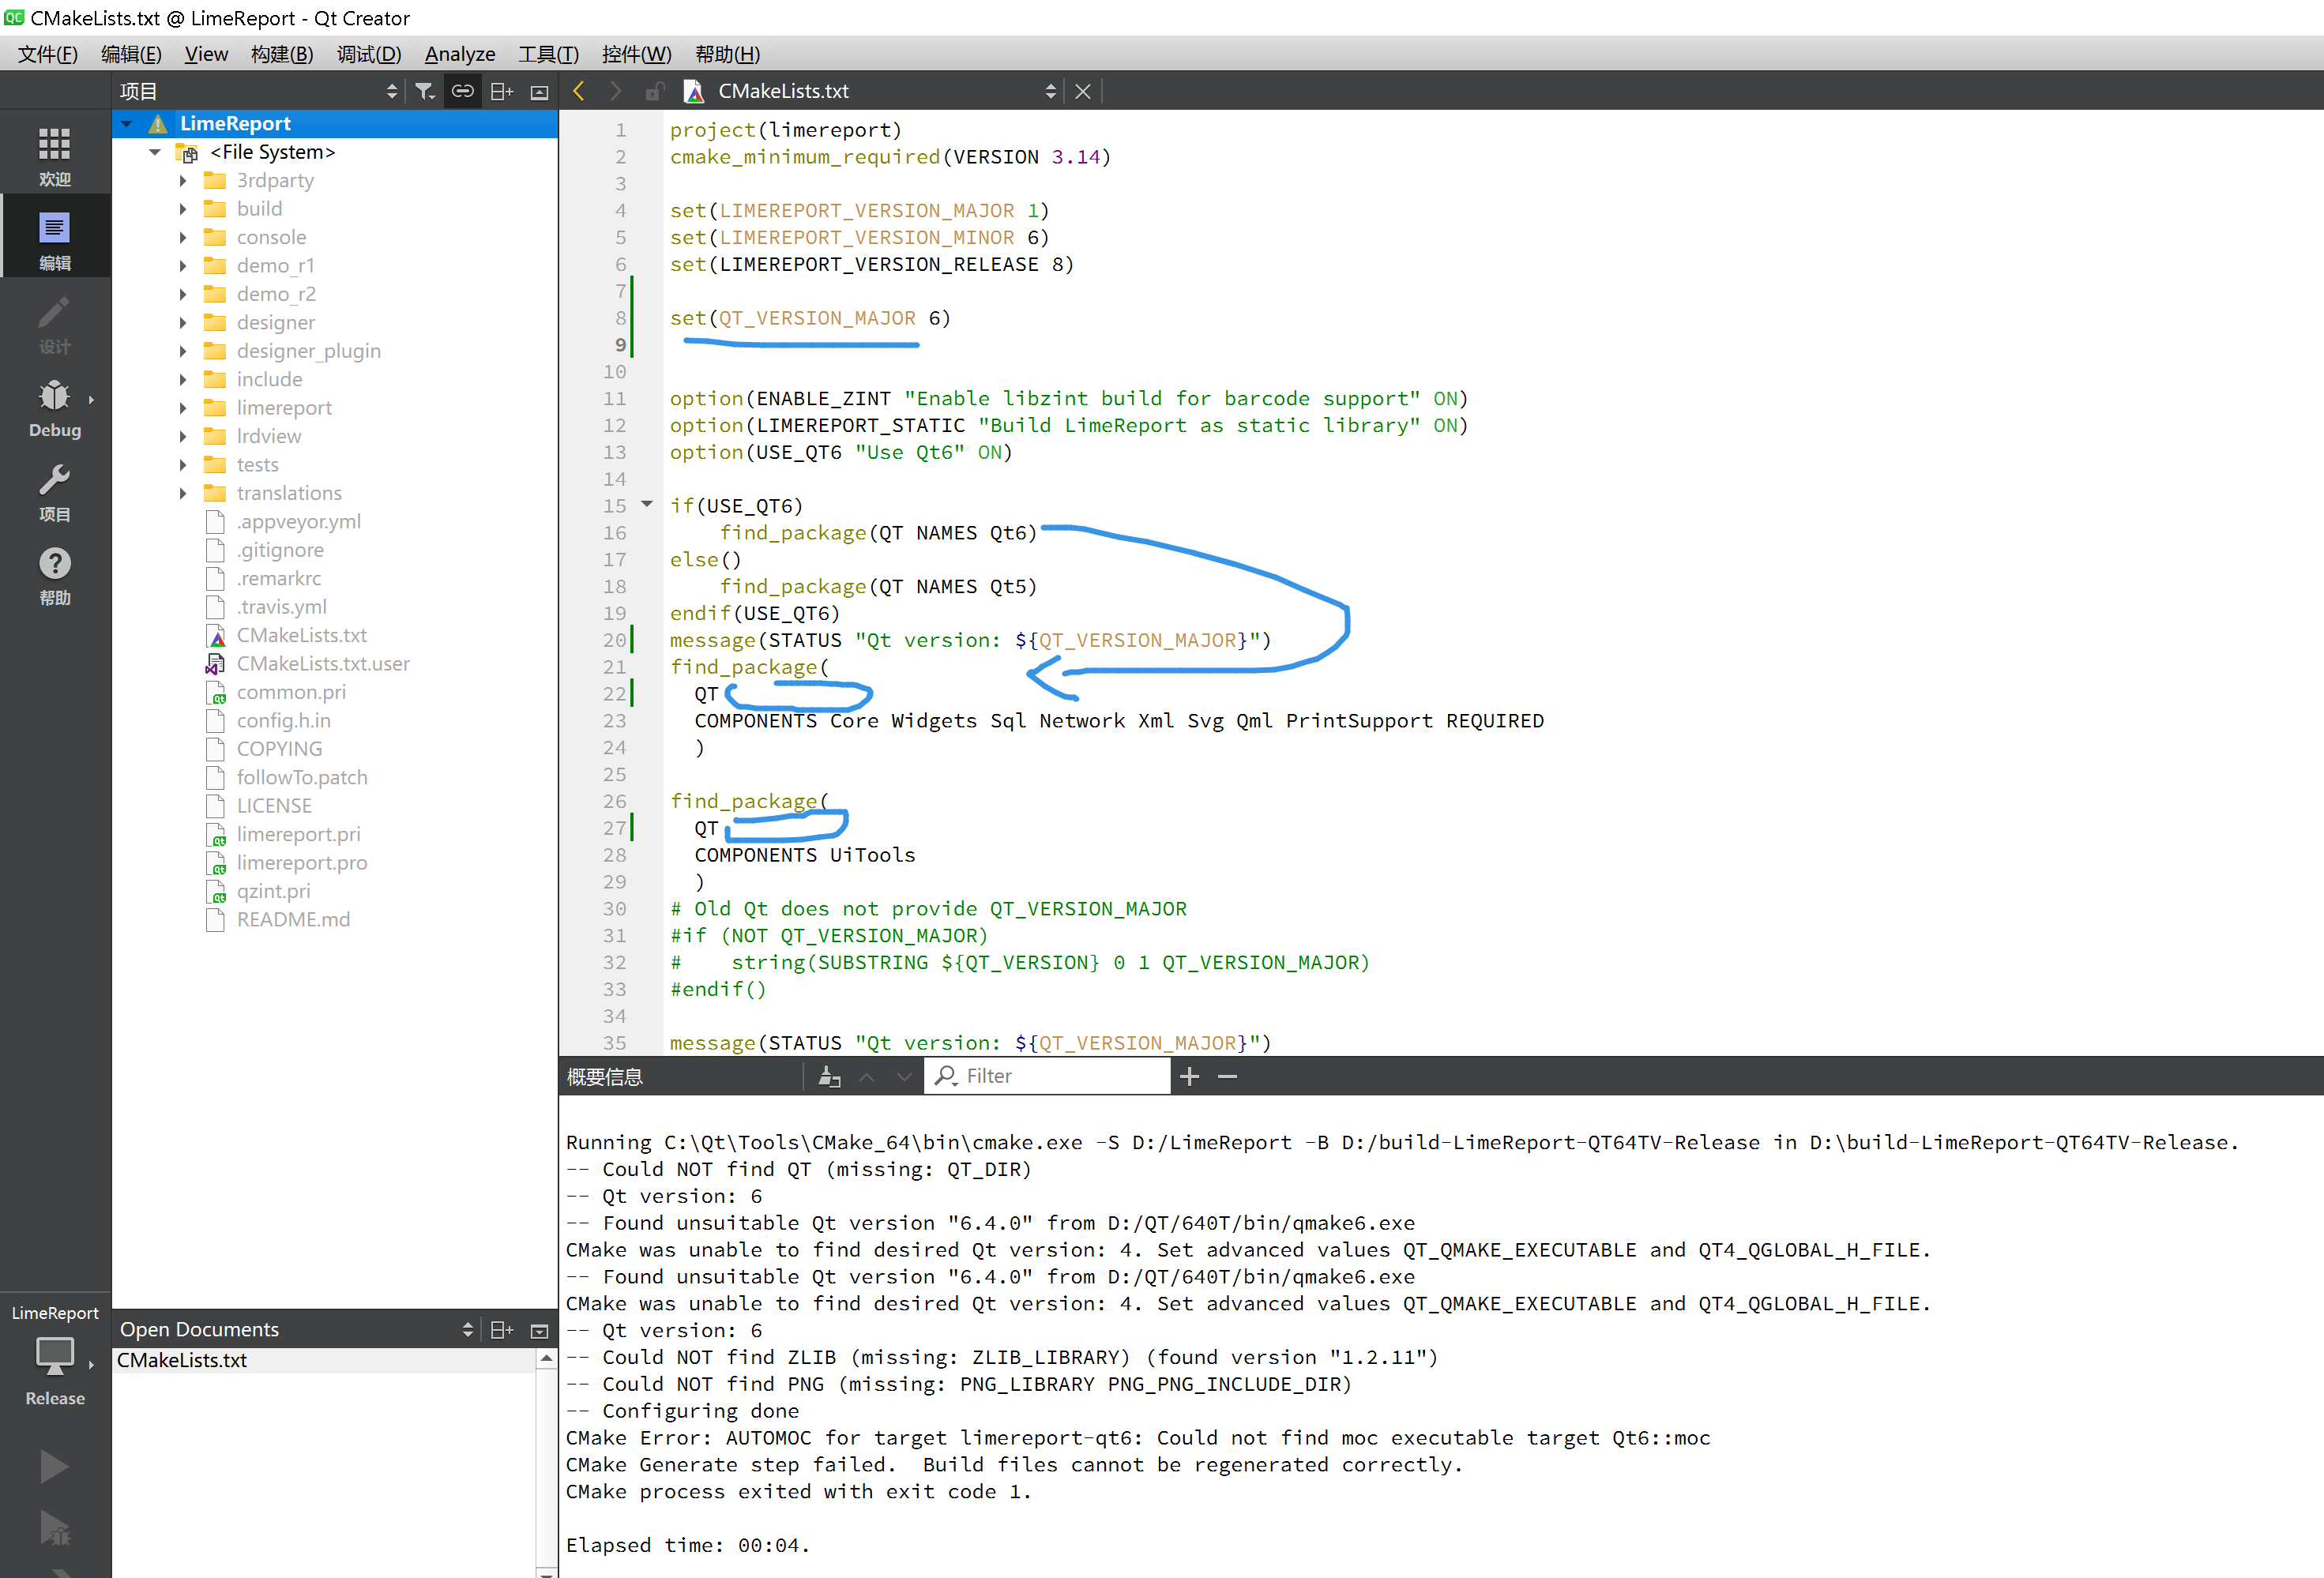The image size is (2324, 1578).
Task: Toggle read-only lock on CMakeLists.txt
Action: point(655,90)
